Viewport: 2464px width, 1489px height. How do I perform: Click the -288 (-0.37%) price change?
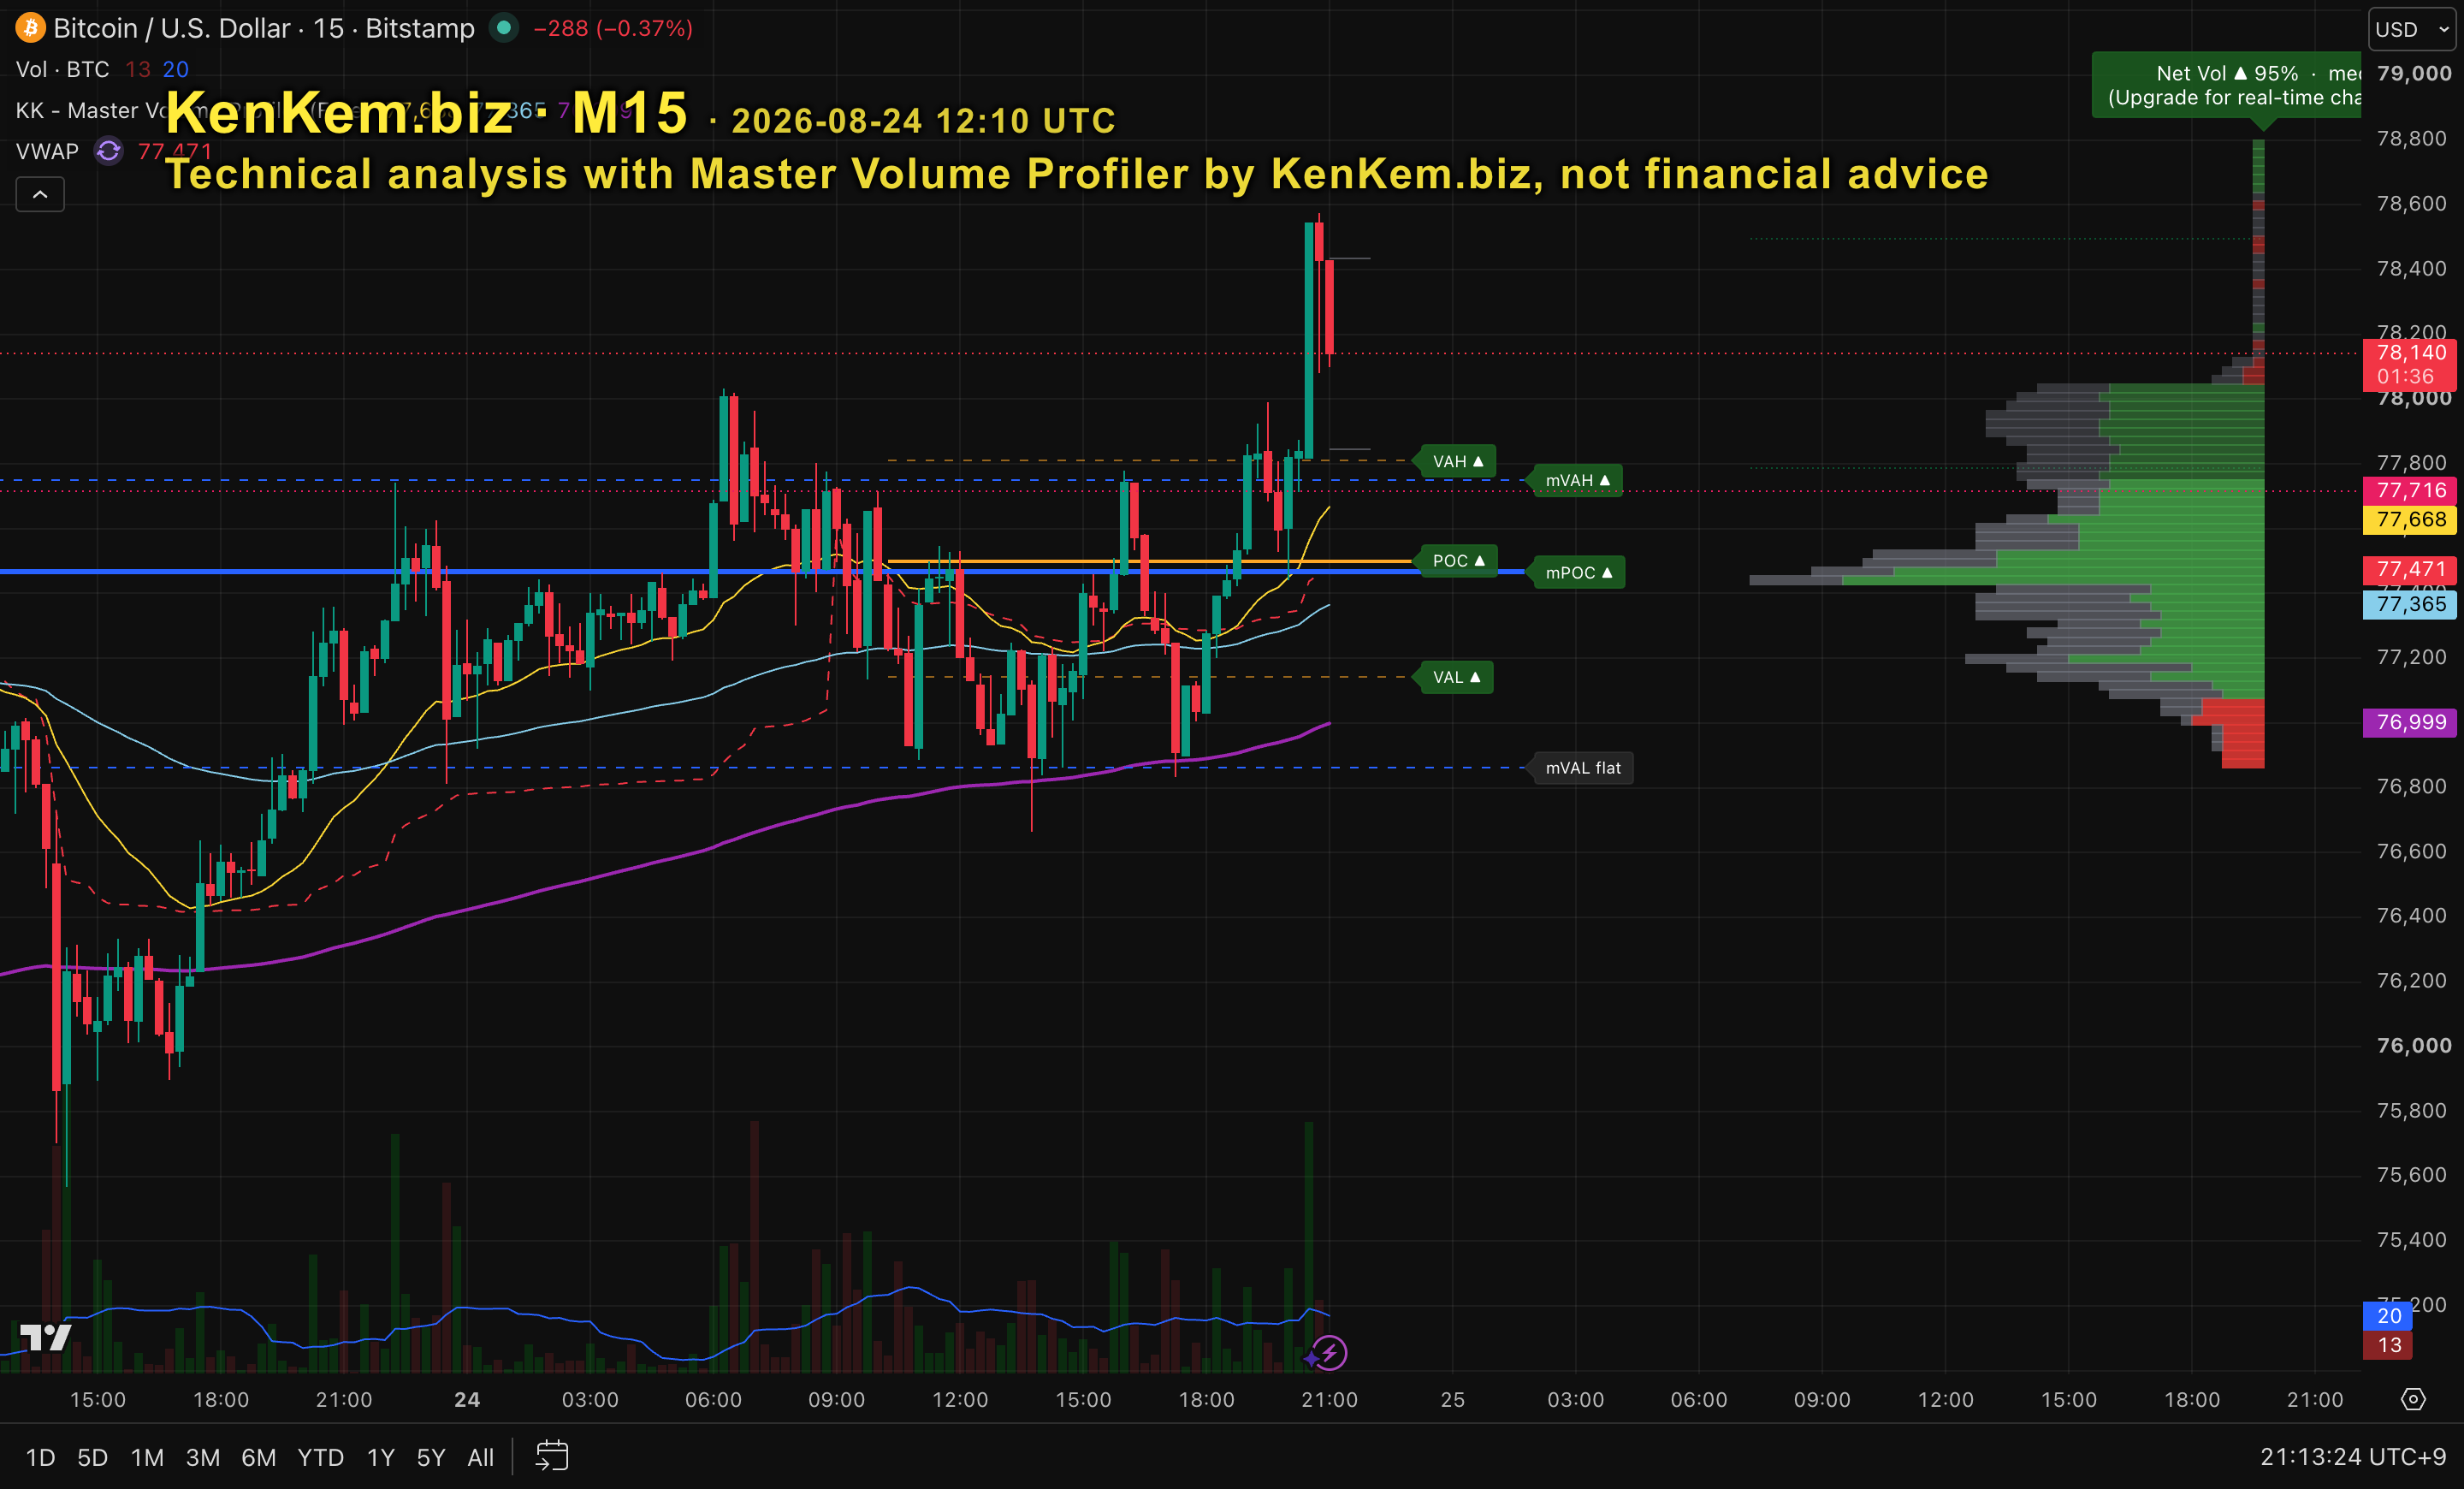(613, 28)
